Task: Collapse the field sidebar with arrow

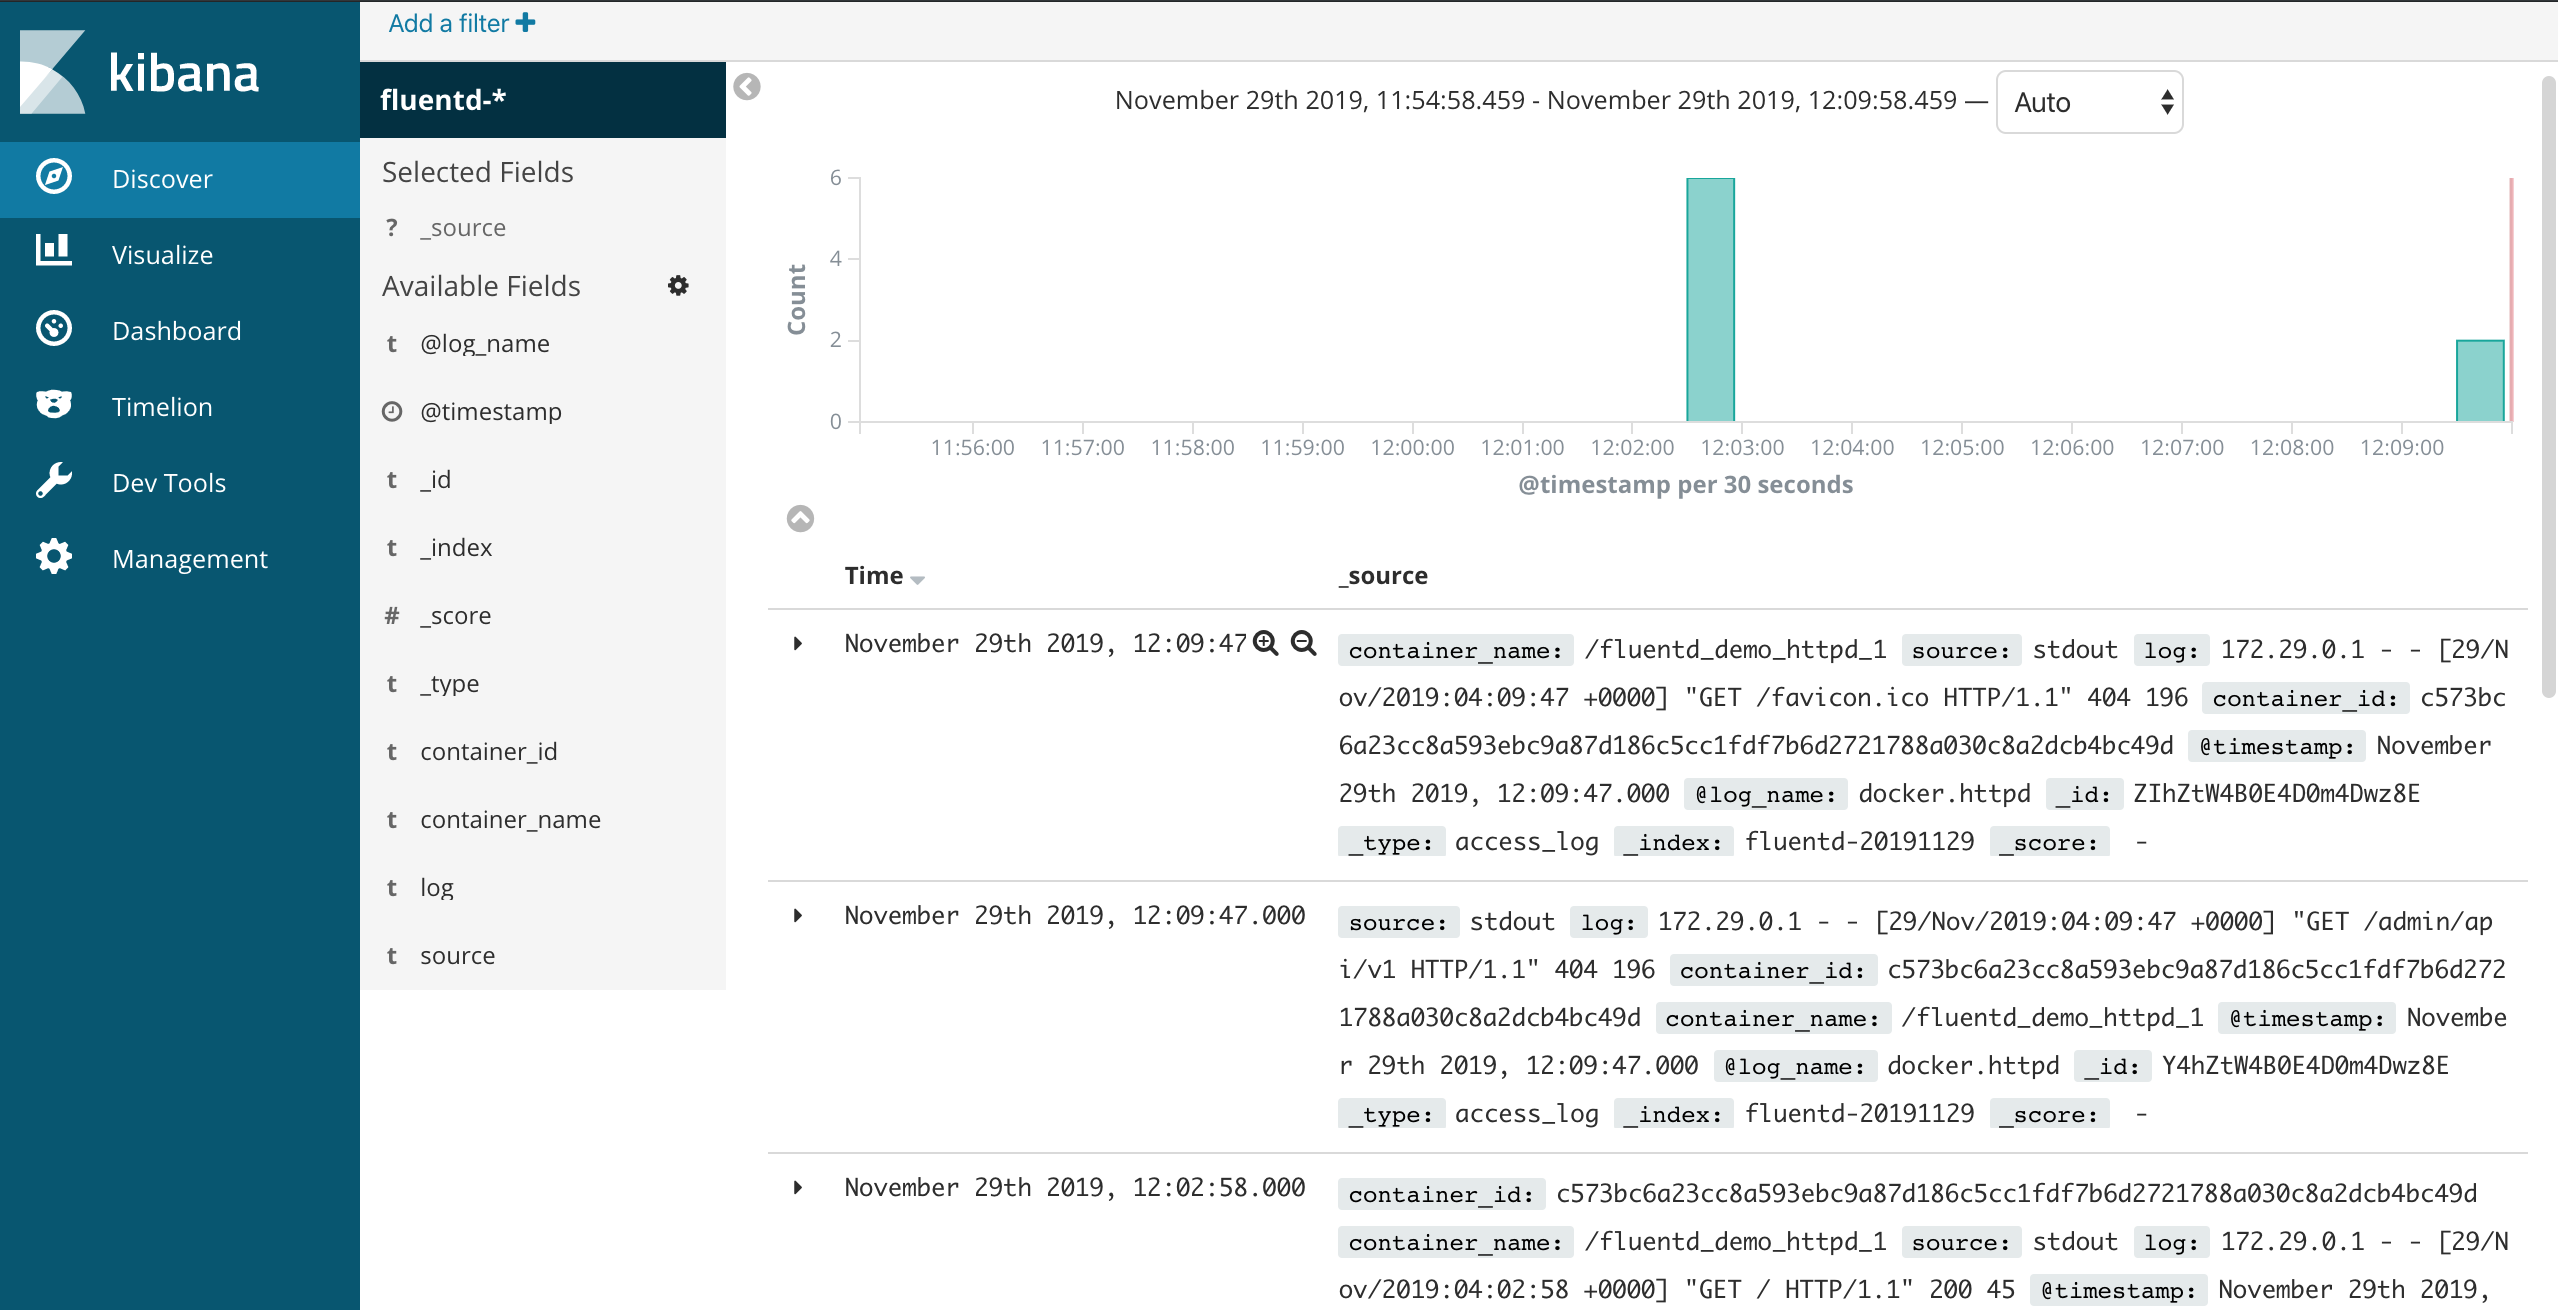Action: [x=747, y=87]
